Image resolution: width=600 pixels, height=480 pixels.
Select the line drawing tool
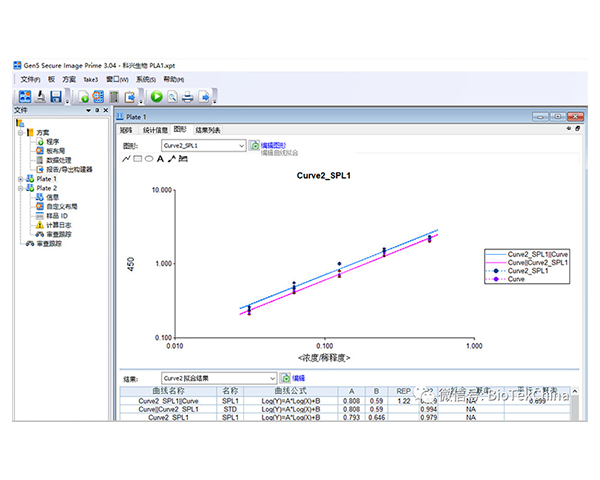(x=126, y=158)
